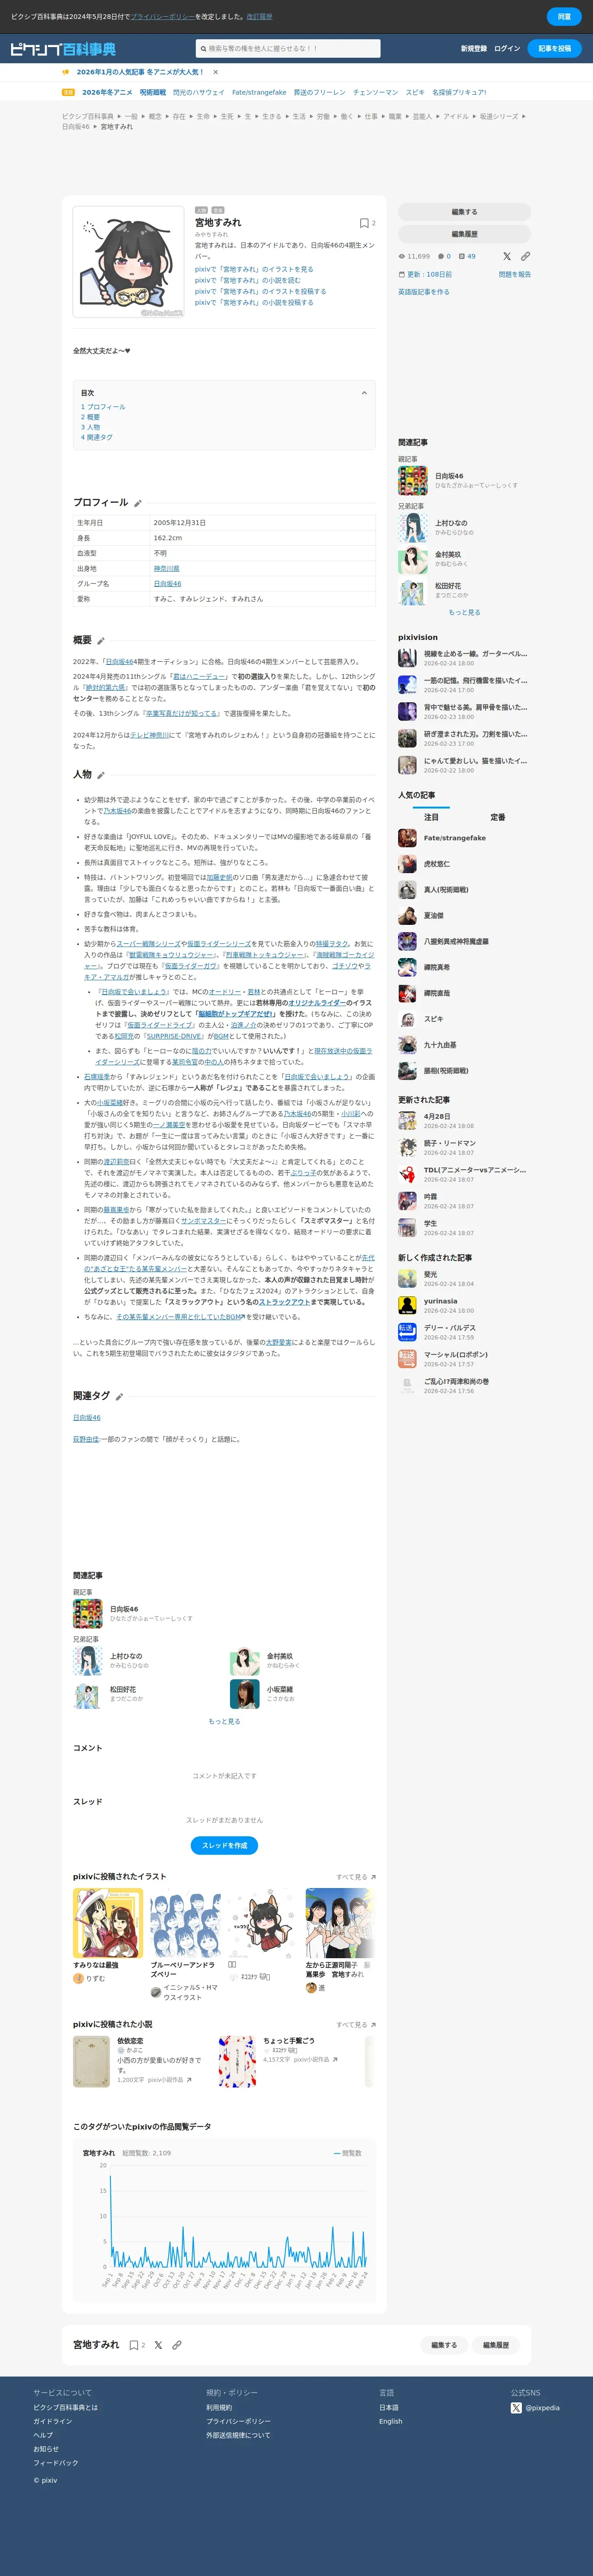Open main article character illustration thumbnail
593x2576 pixels.
pyautogui.click(x=128, y=262)
